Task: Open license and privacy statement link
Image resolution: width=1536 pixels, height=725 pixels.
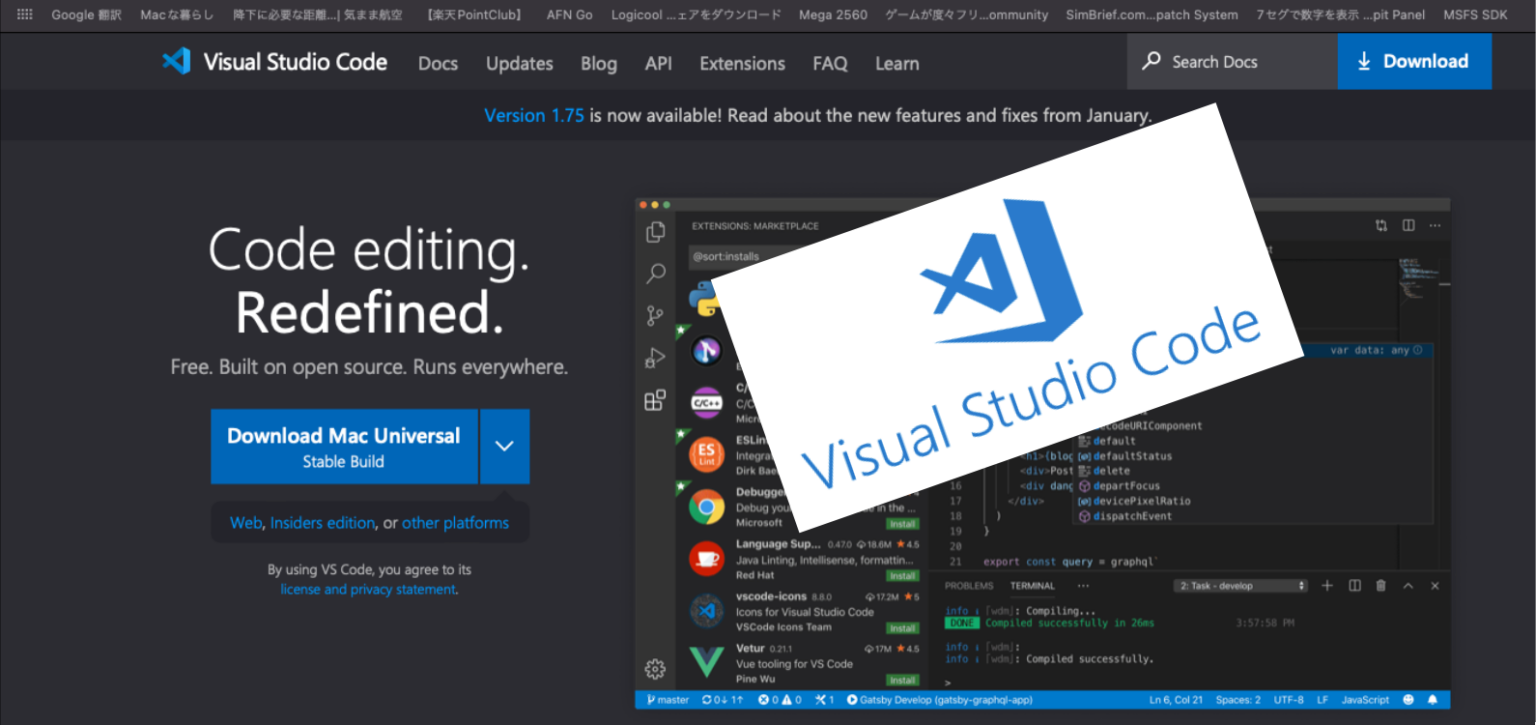Action: click(368, 589)
